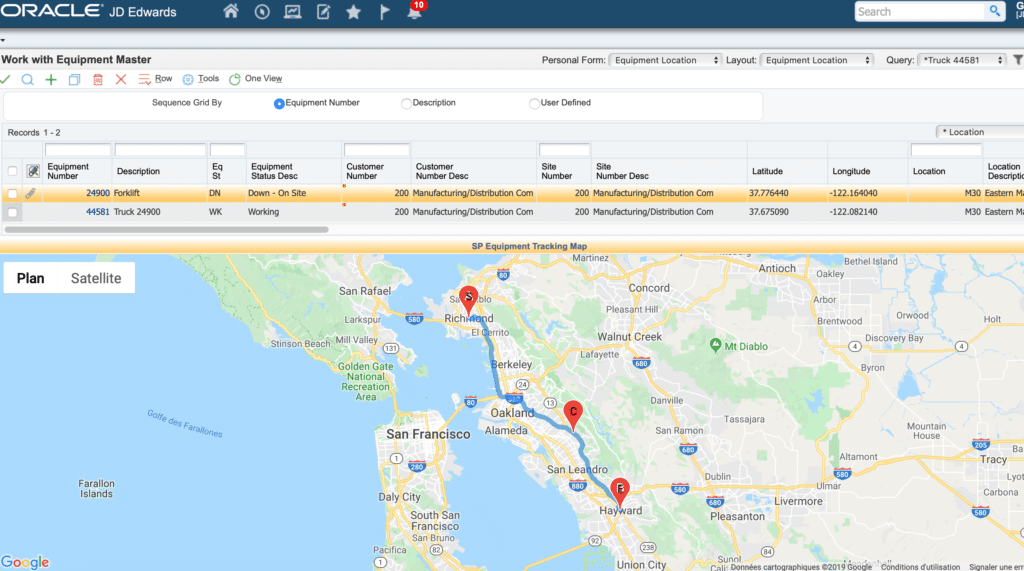Open the Row menu icon
The width and height of the screenshot is (1024, 571).
point(144,80)
